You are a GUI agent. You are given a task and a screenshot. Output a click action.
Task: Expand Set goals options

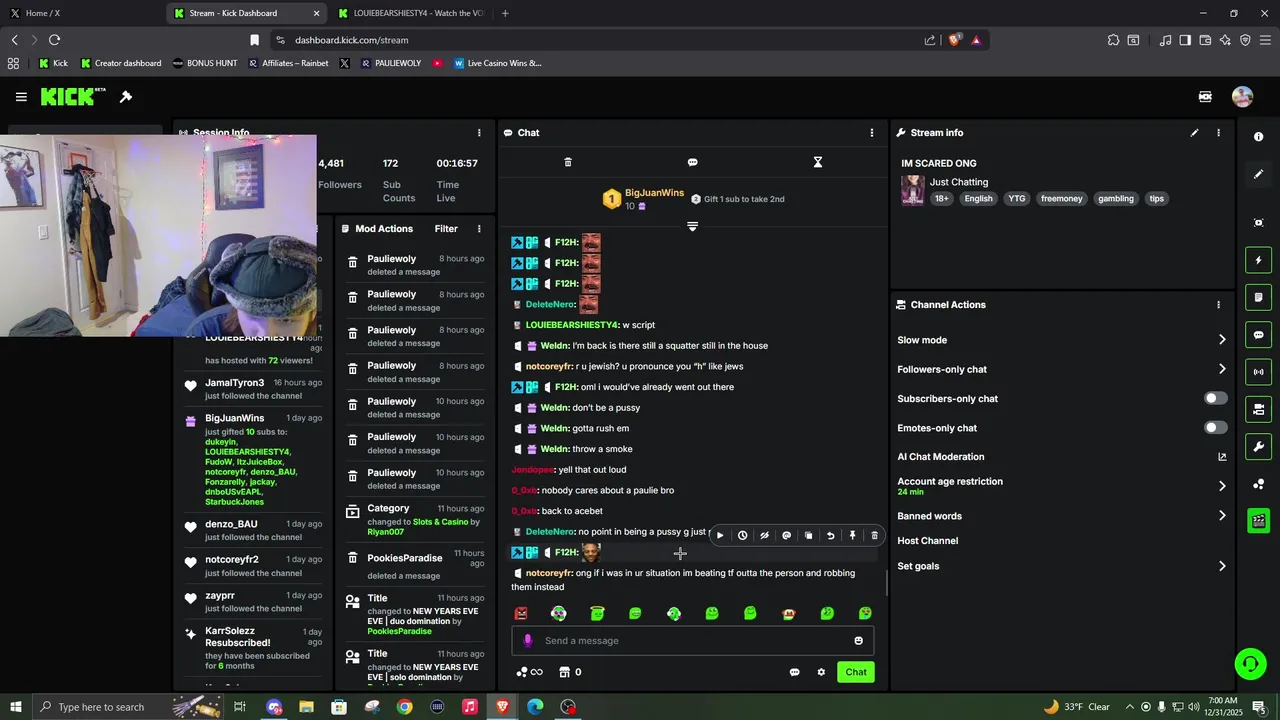tap(1221, 566)
